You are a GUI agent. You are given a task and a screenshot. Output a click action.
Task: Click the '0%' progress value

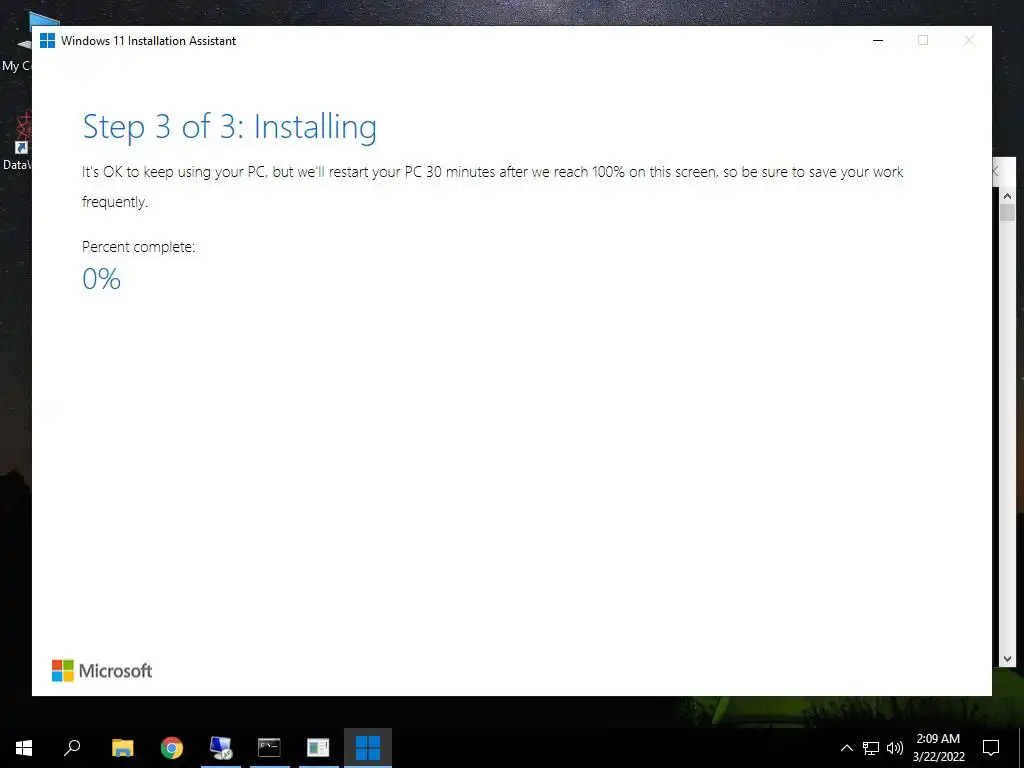(101, 279)
